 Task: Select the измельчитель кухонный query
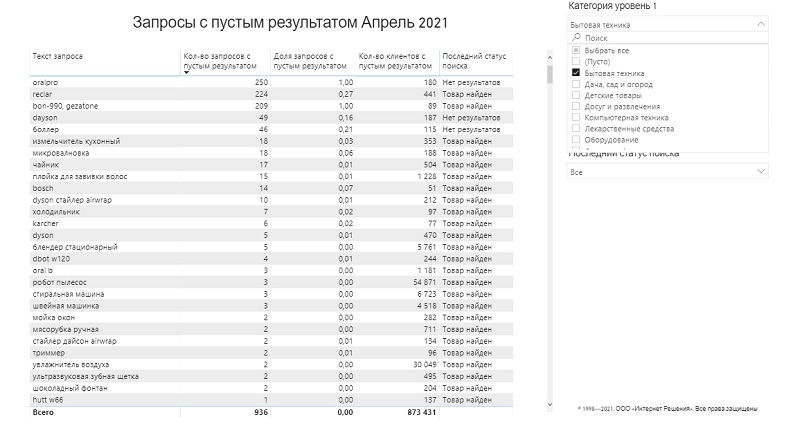[x=77, y=141]
